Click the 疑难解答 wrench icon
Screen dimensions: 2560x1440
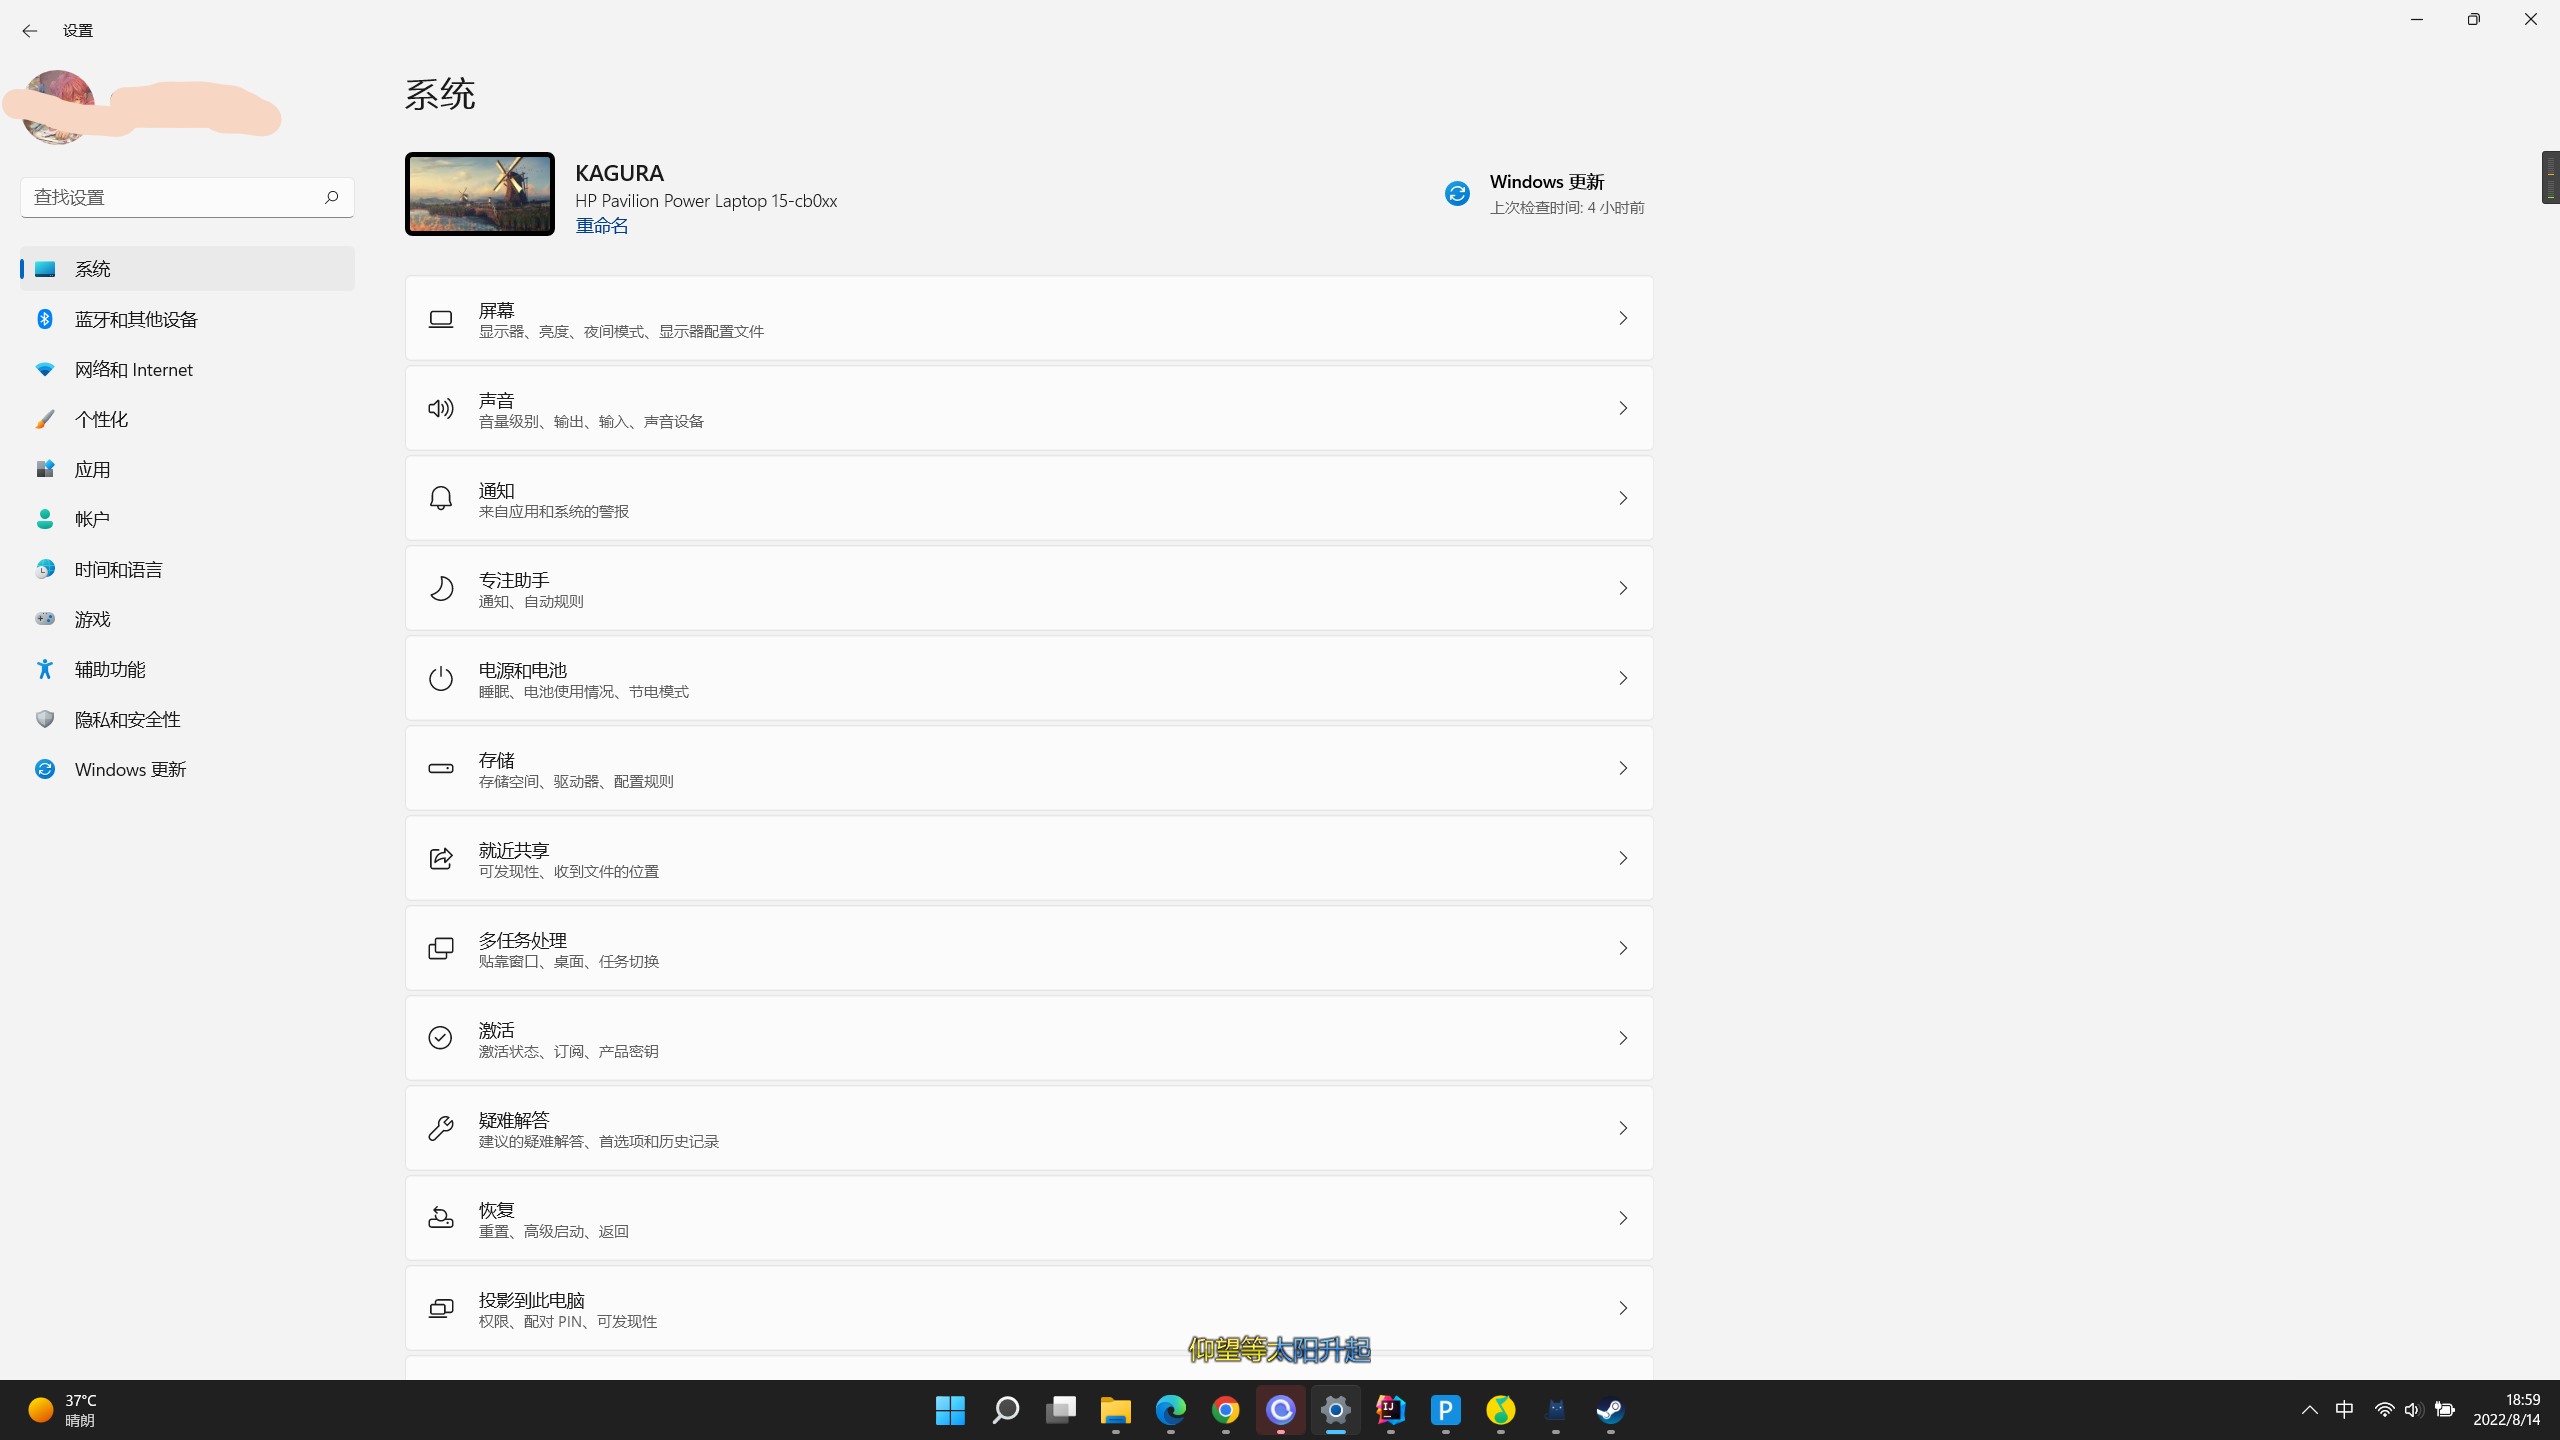pos(441,1128)
